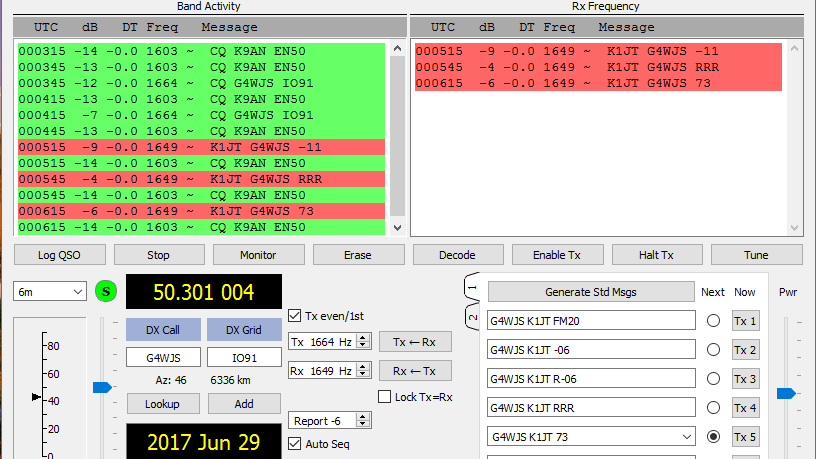This screenshot has width=816, height=459.
Task: Toggle the Monitor button
Action: 258,255
